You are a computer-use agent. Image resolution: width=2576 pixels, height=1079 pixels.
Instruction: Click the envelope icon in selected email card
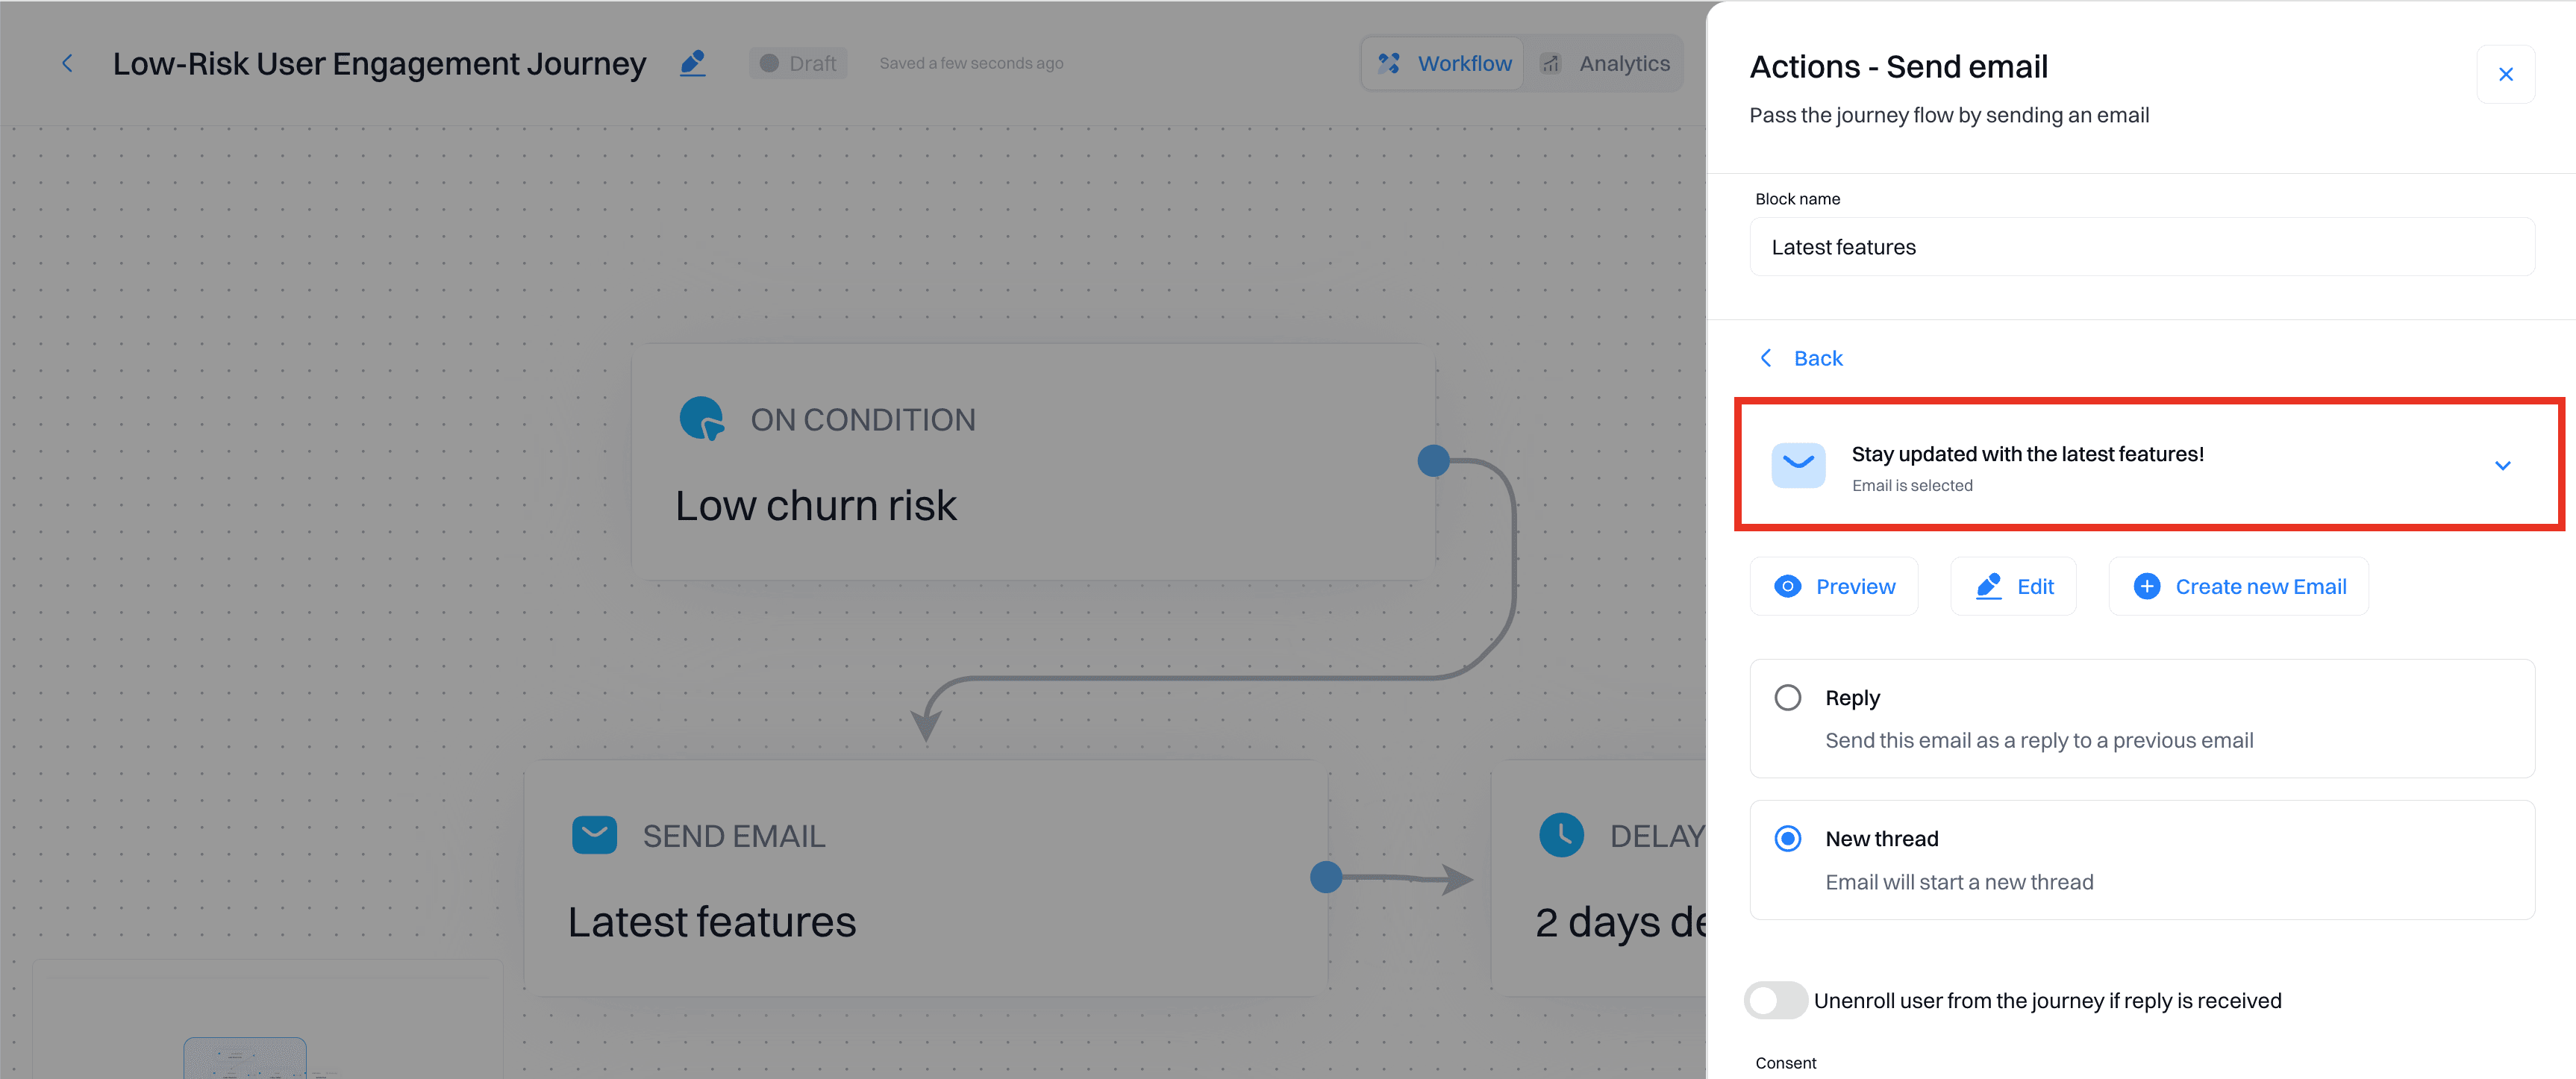click(1797, 465)
